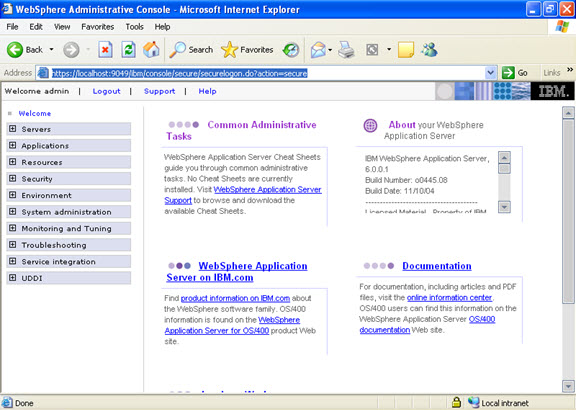
Task: Open the Help menu in menu bar
Action: coord(162,27)
